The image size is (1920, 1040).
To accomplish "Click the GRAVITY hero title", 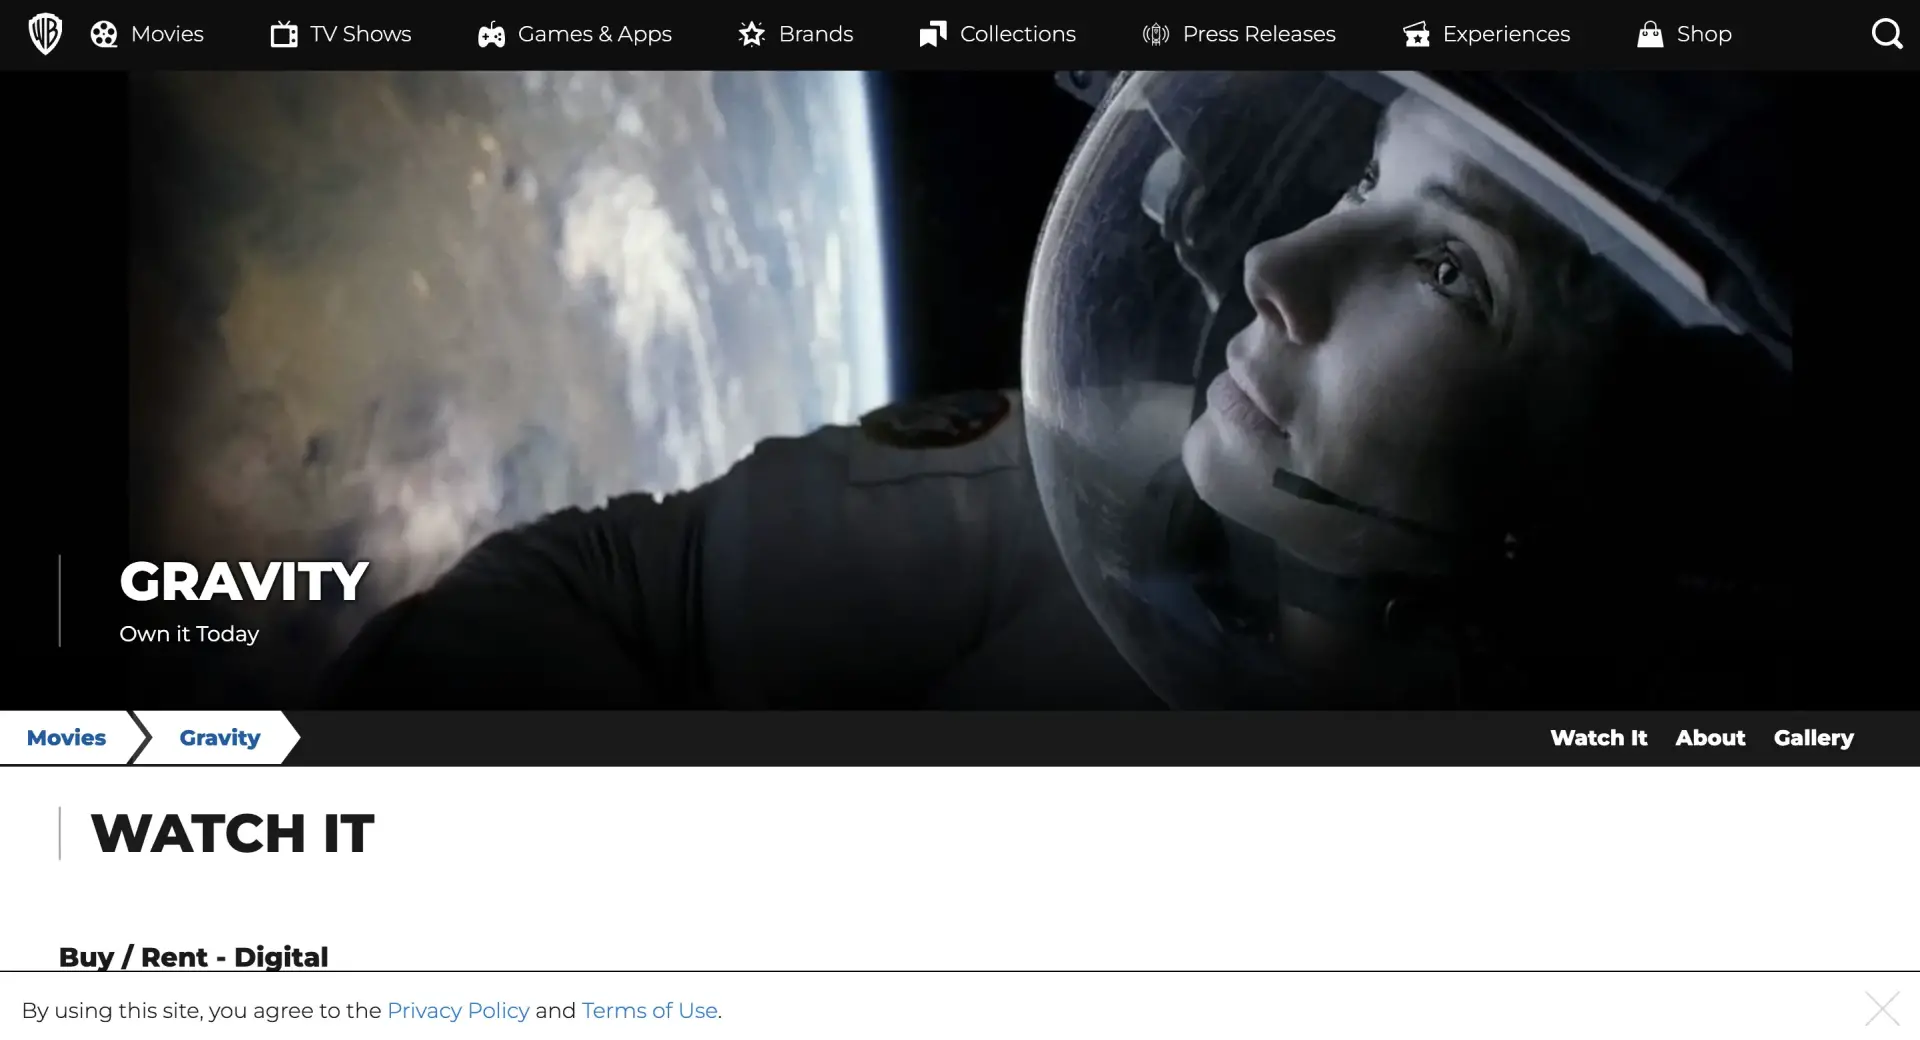I will tap(244, 582).
